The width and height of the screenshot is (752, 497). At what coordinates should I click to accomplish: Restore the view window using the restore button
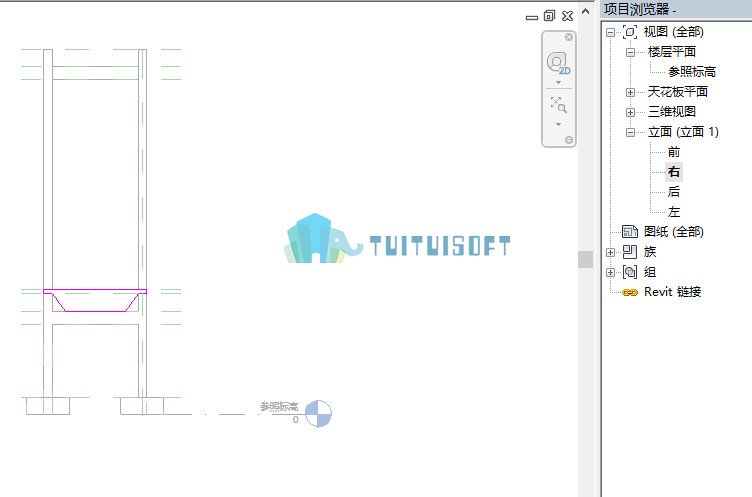[549, 16]
